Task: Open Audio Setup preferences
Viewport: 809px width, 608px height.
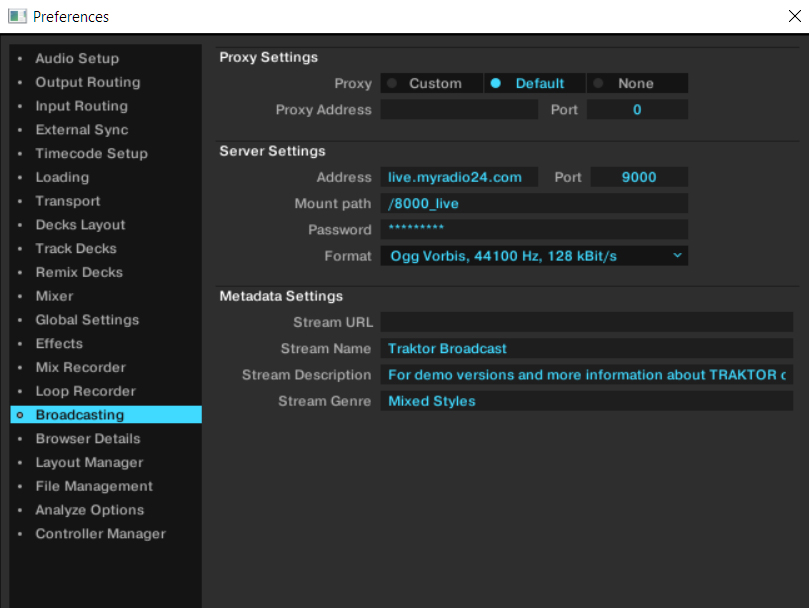Action: 77,59
